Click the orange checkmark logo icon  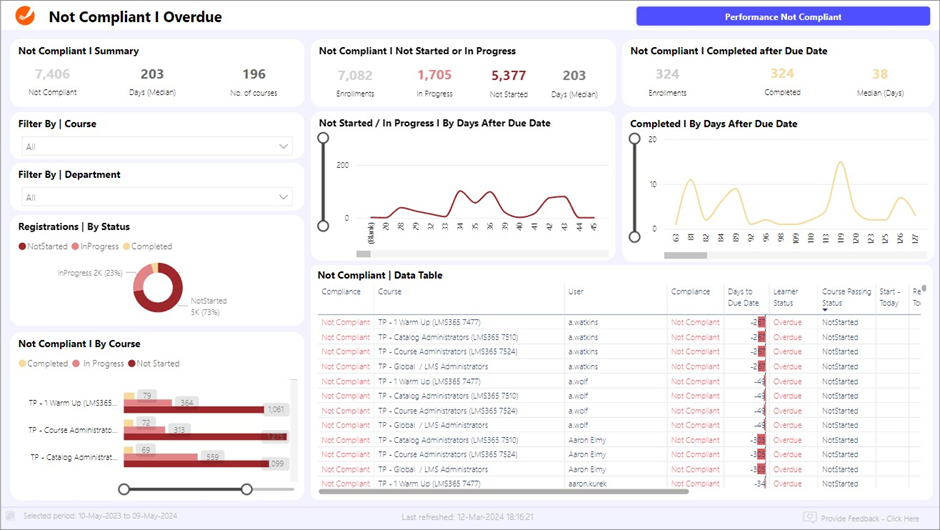25,16
